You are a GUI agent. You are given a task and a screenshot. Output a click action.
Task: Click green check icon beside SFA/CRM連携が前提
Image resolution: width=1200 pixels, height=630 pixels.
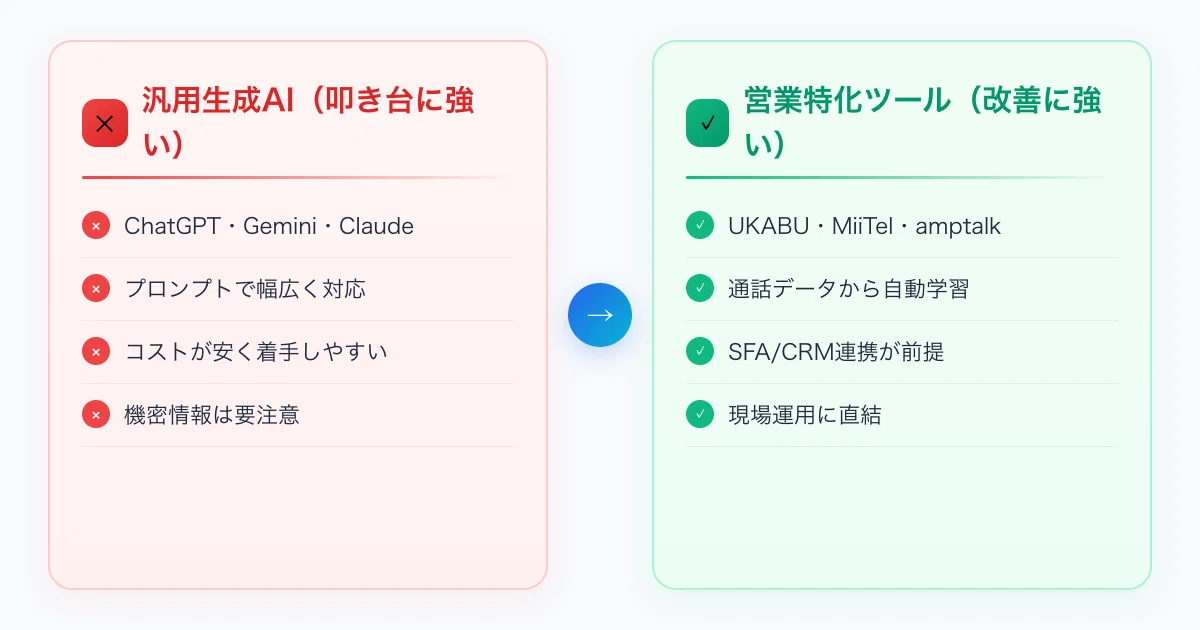[699, 352]
